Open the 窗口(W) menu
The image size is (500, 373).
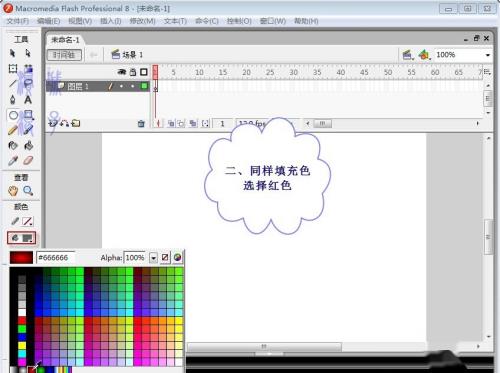click(x=273, y=21)
